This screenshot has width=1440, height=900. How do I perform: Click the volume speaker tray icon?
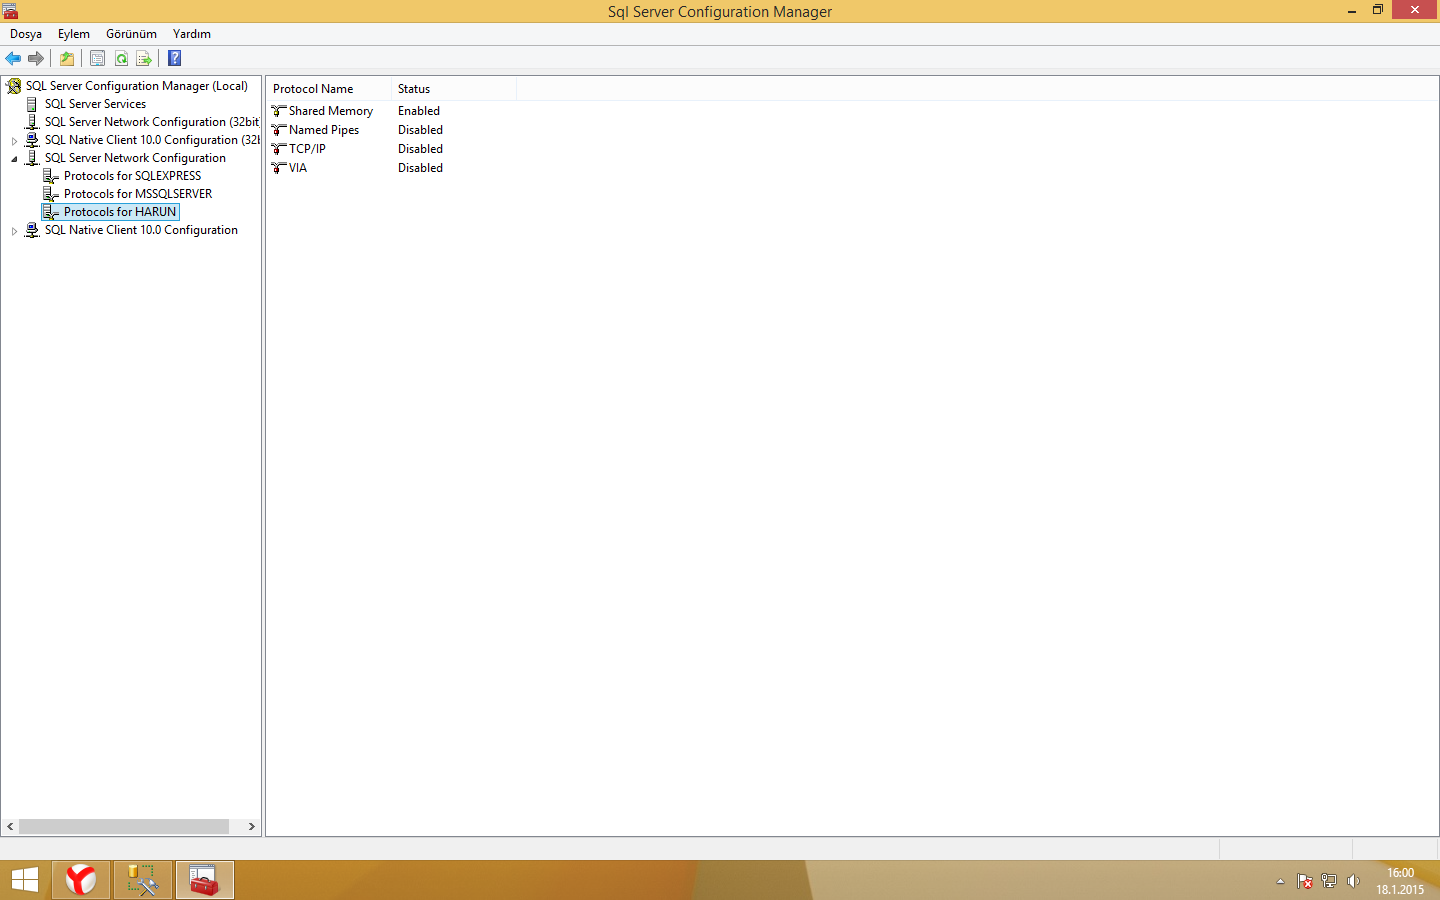1353,881
